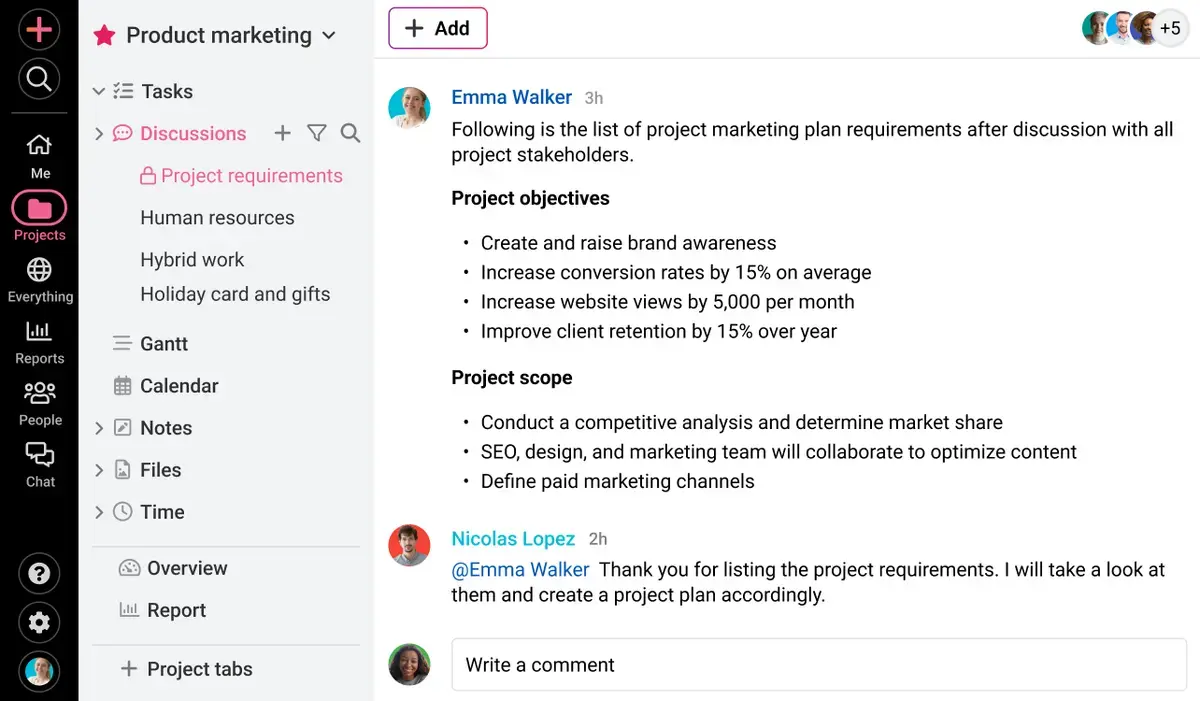Open the Product marketing project dropdown
The height and width of the screenshot is (701, 1200).
click(x=329, y=36)
